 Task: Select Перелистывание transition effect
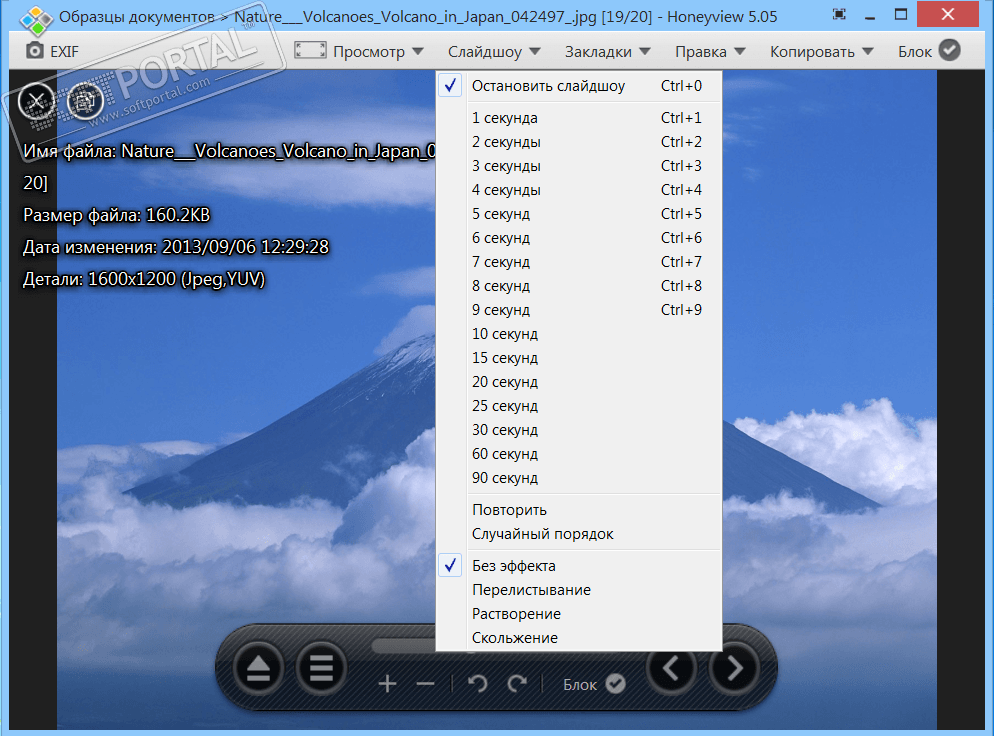pyautogui.click(x=579, y=590)
